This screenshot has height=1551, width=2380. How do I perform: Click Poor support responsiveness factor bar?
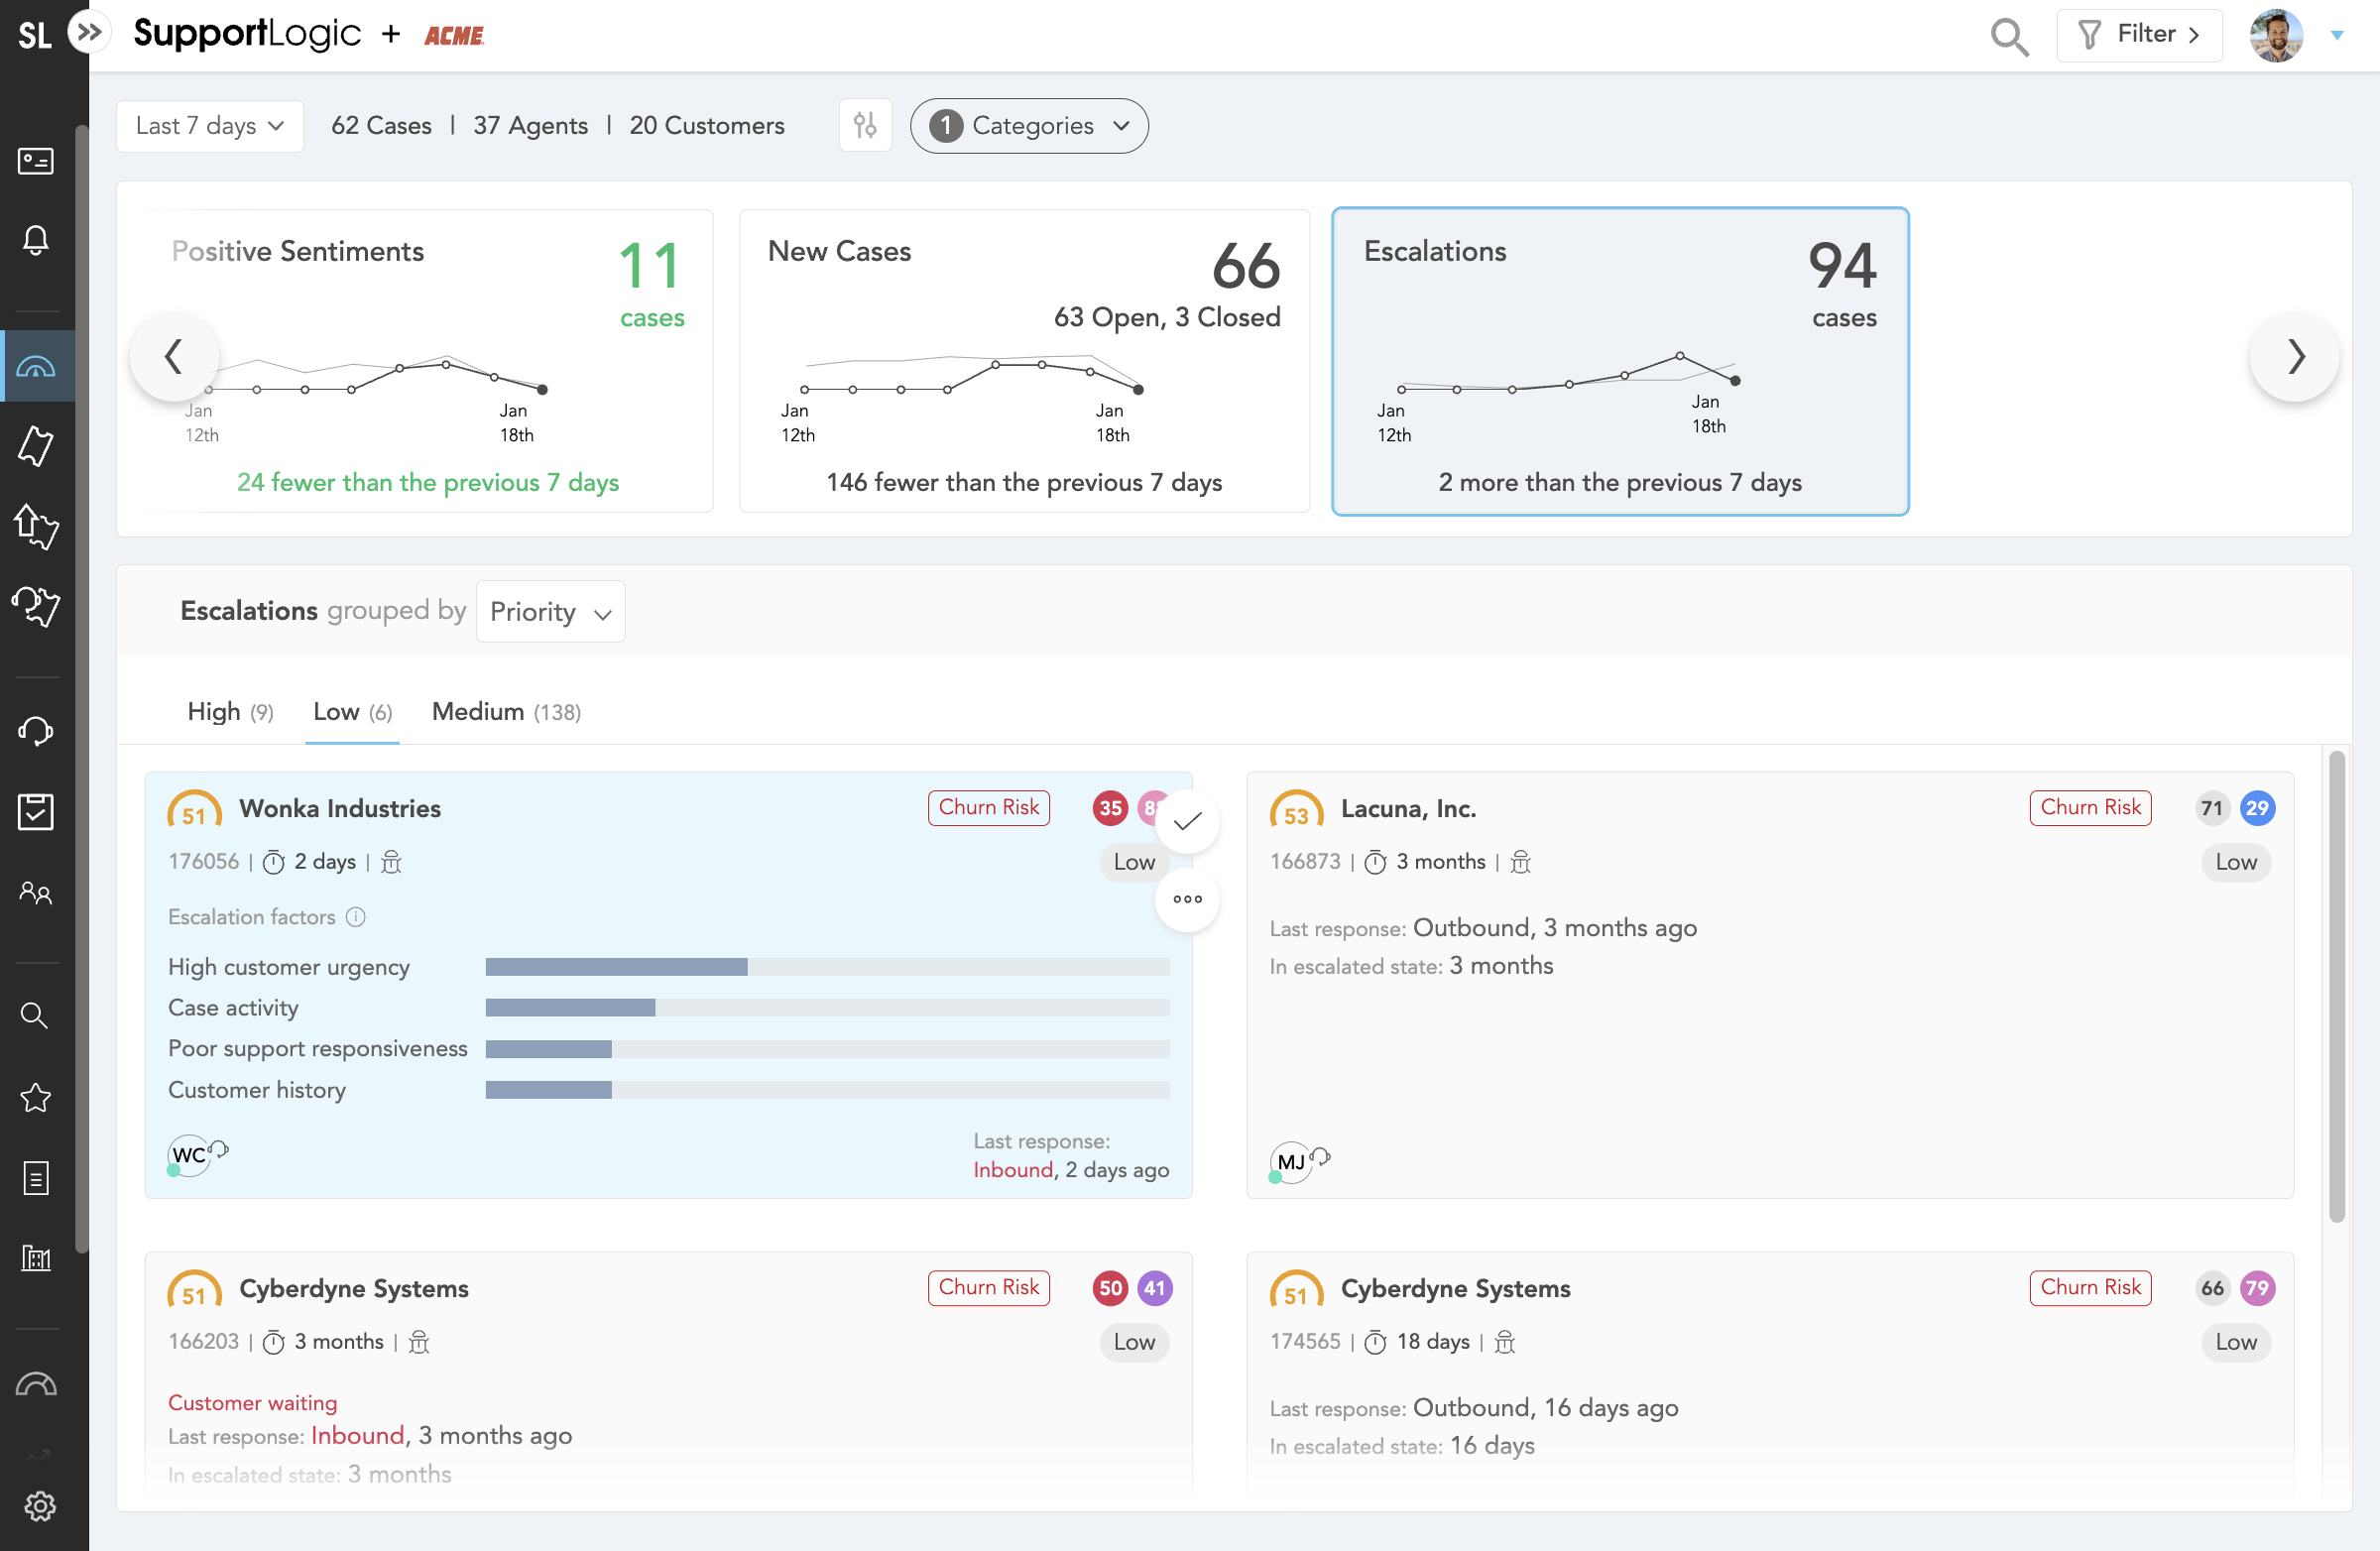tap(828, 1049)
